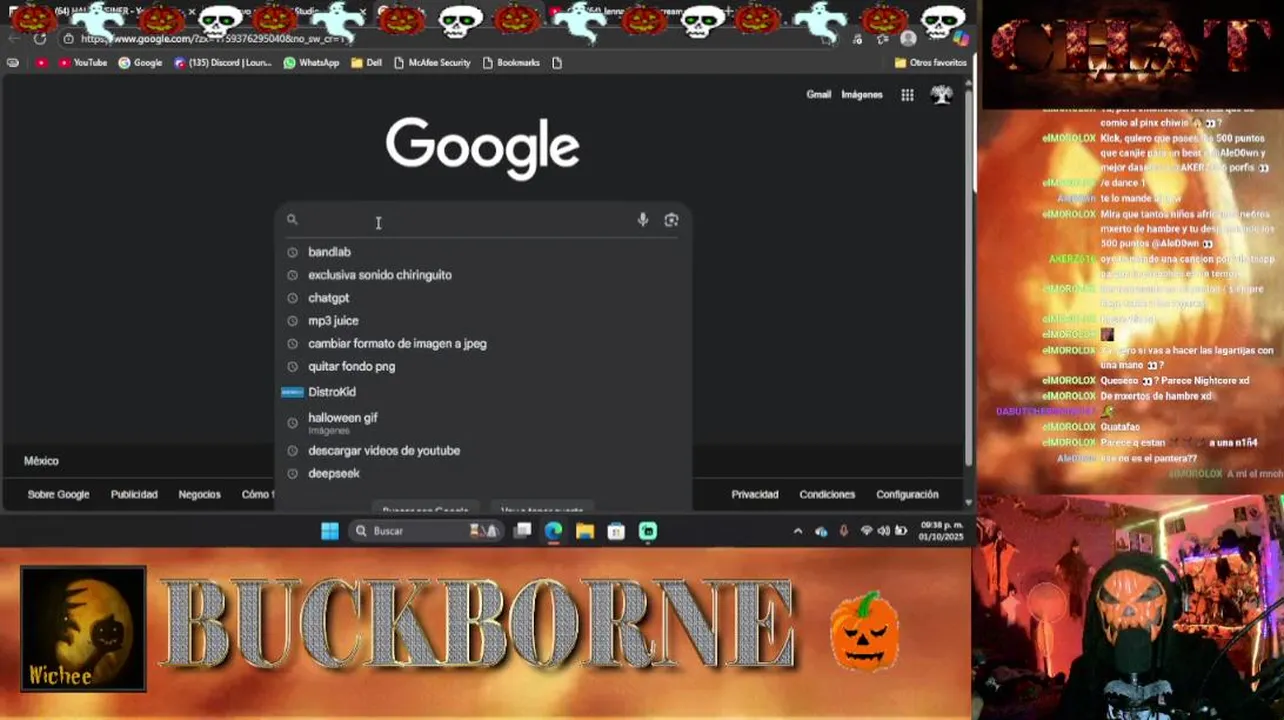Open the Imágenes link

(x=862, y=95)
